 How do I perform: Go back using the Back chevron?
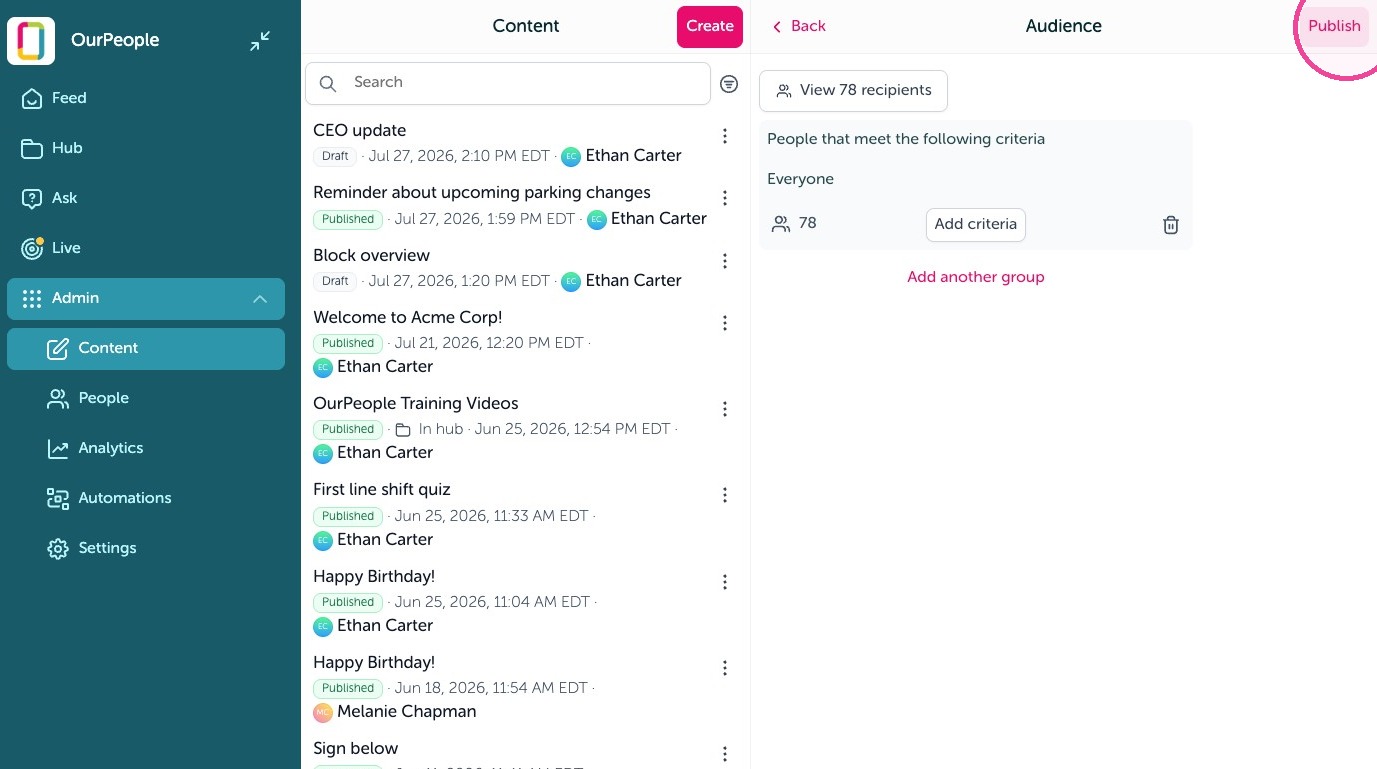(777, 27)
